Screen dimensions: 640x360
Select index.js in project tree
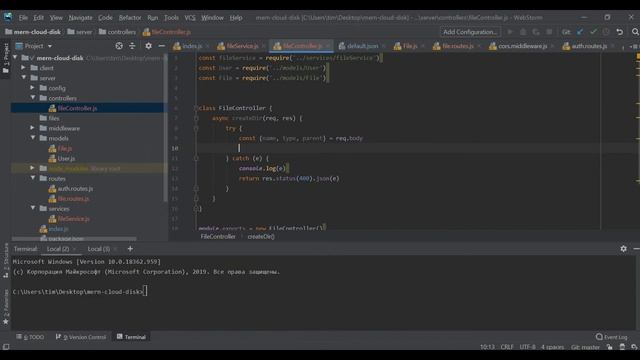click(58, 229)
